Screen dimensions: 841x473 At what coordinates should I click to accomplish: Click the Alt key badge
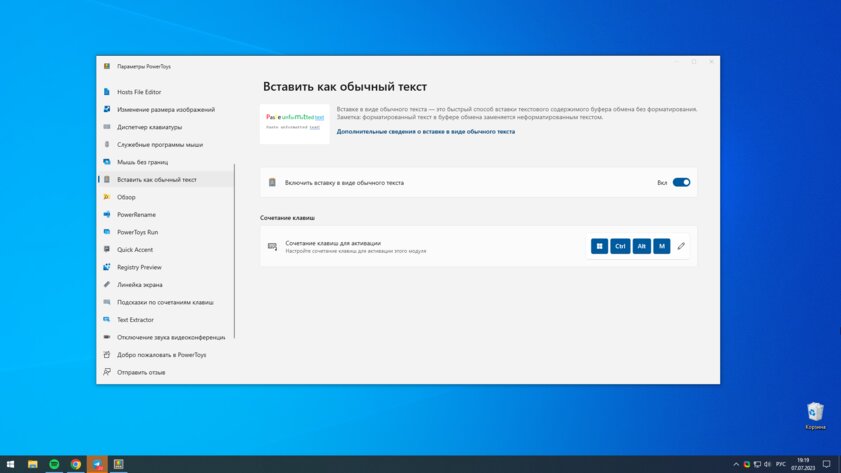point(641,246)
